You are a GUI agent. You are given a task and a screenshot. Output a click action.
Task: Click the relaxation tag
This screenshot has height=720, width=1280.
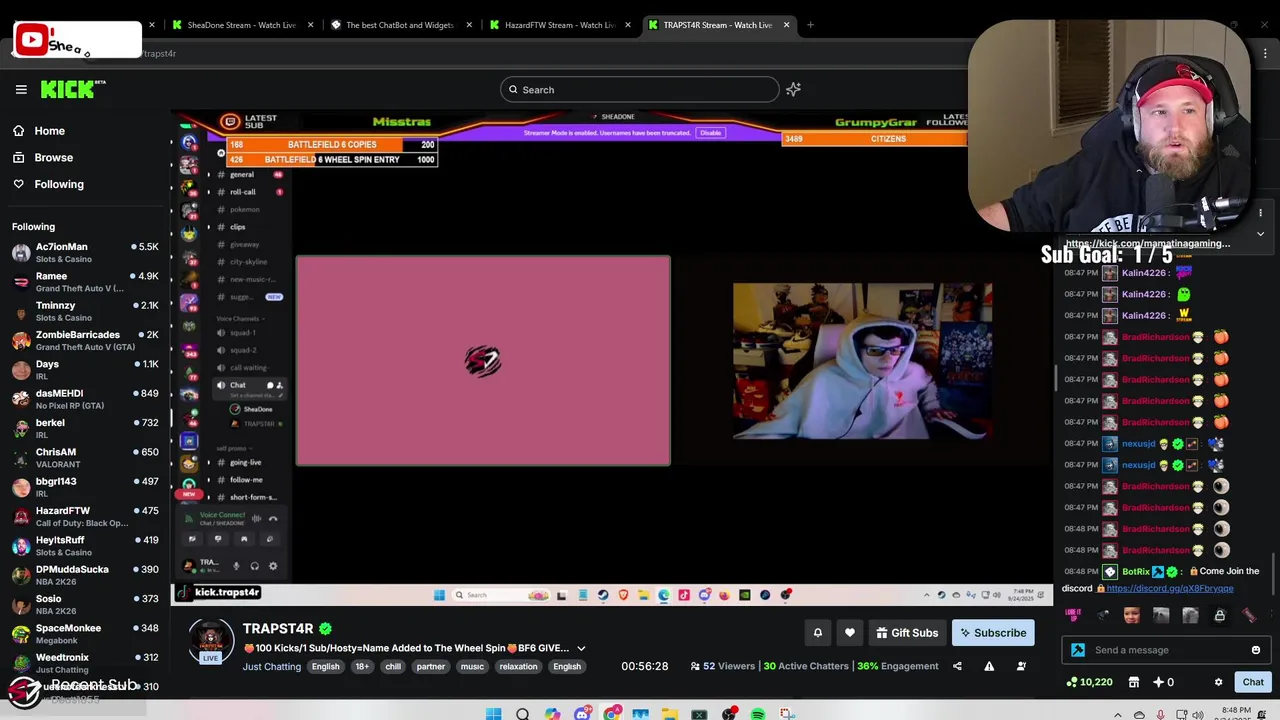tap(518, 667)
